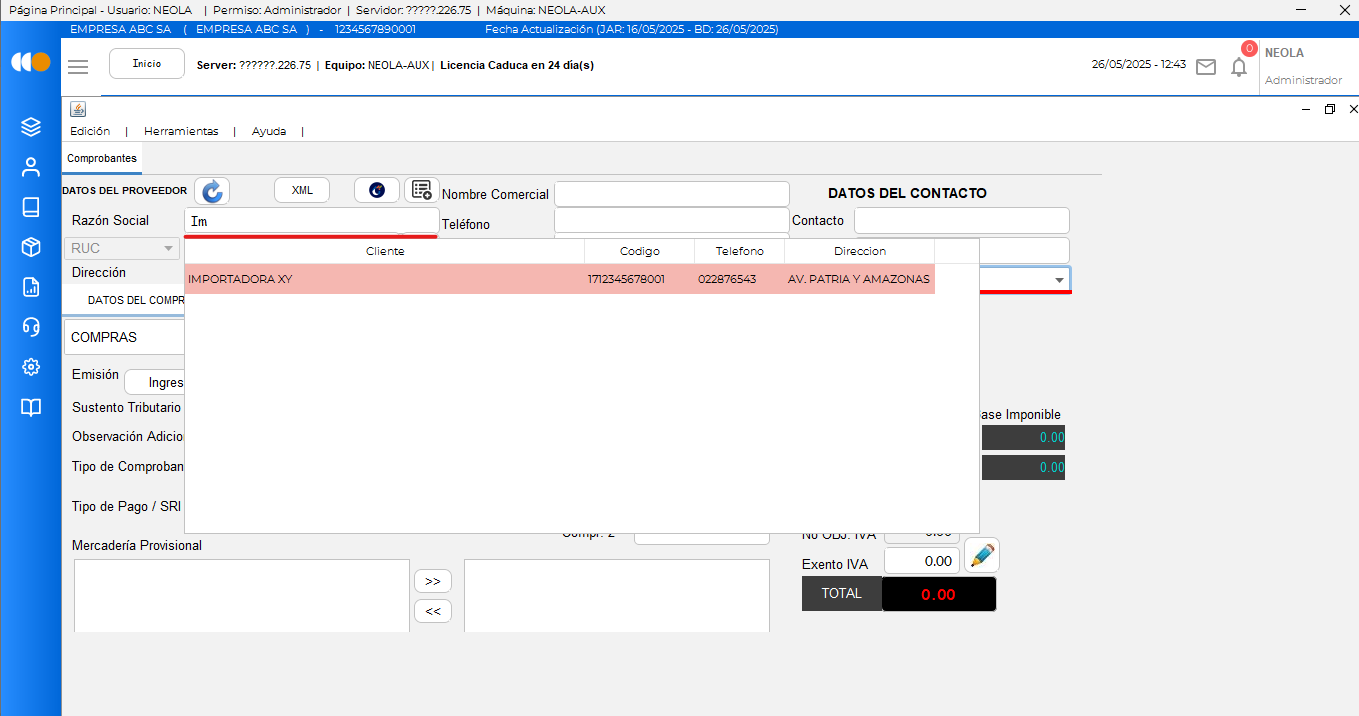Viewport: 1359px width, 716px height.
Task: Click the pencil edit icon near Exento IVA
Action: 982,555
